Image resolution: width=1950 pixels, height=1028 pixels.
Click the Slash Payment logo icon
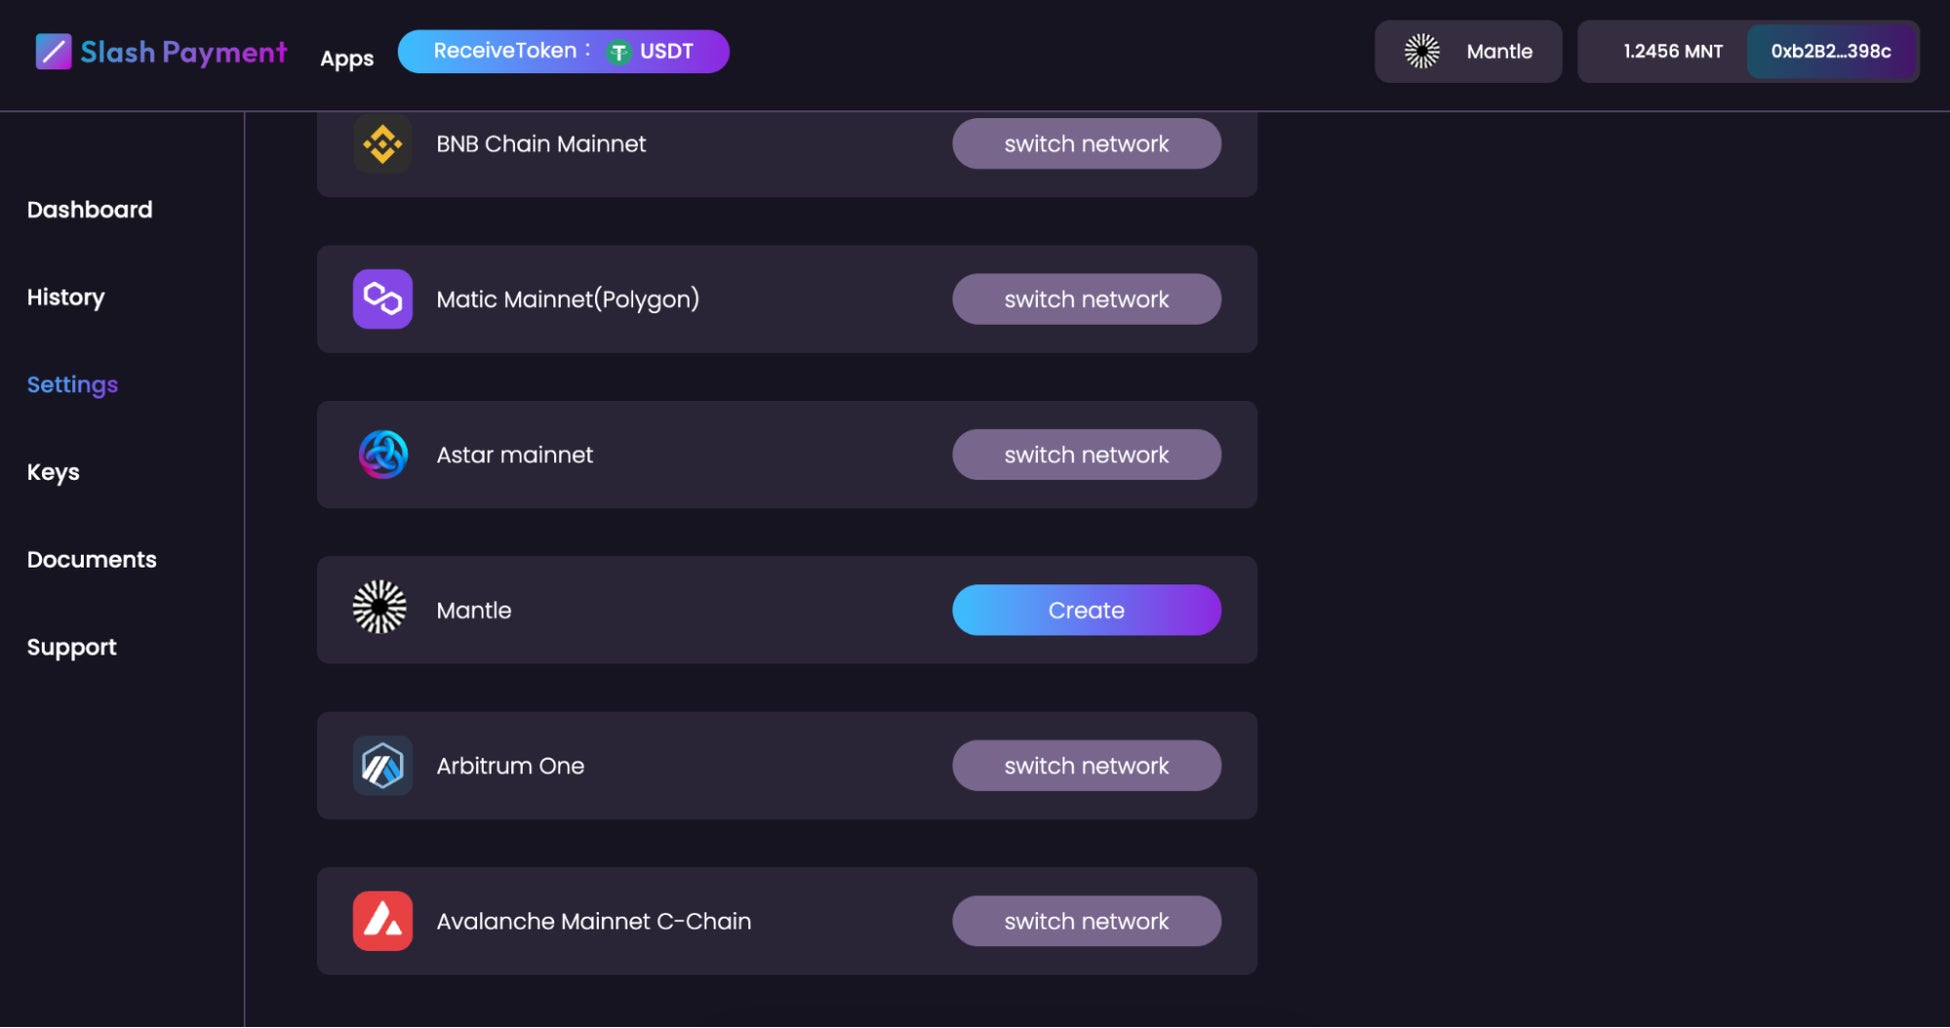pyautogui.click(x=53, y=52)
